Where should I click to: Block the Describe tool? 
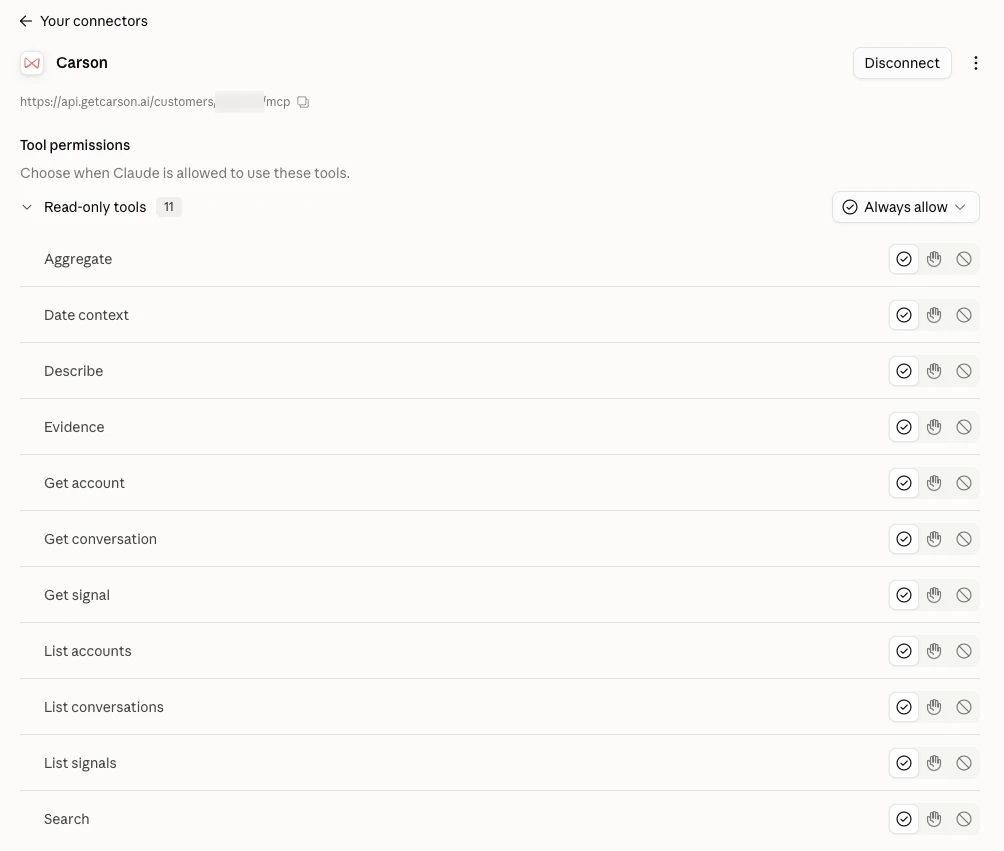[964, 371]
